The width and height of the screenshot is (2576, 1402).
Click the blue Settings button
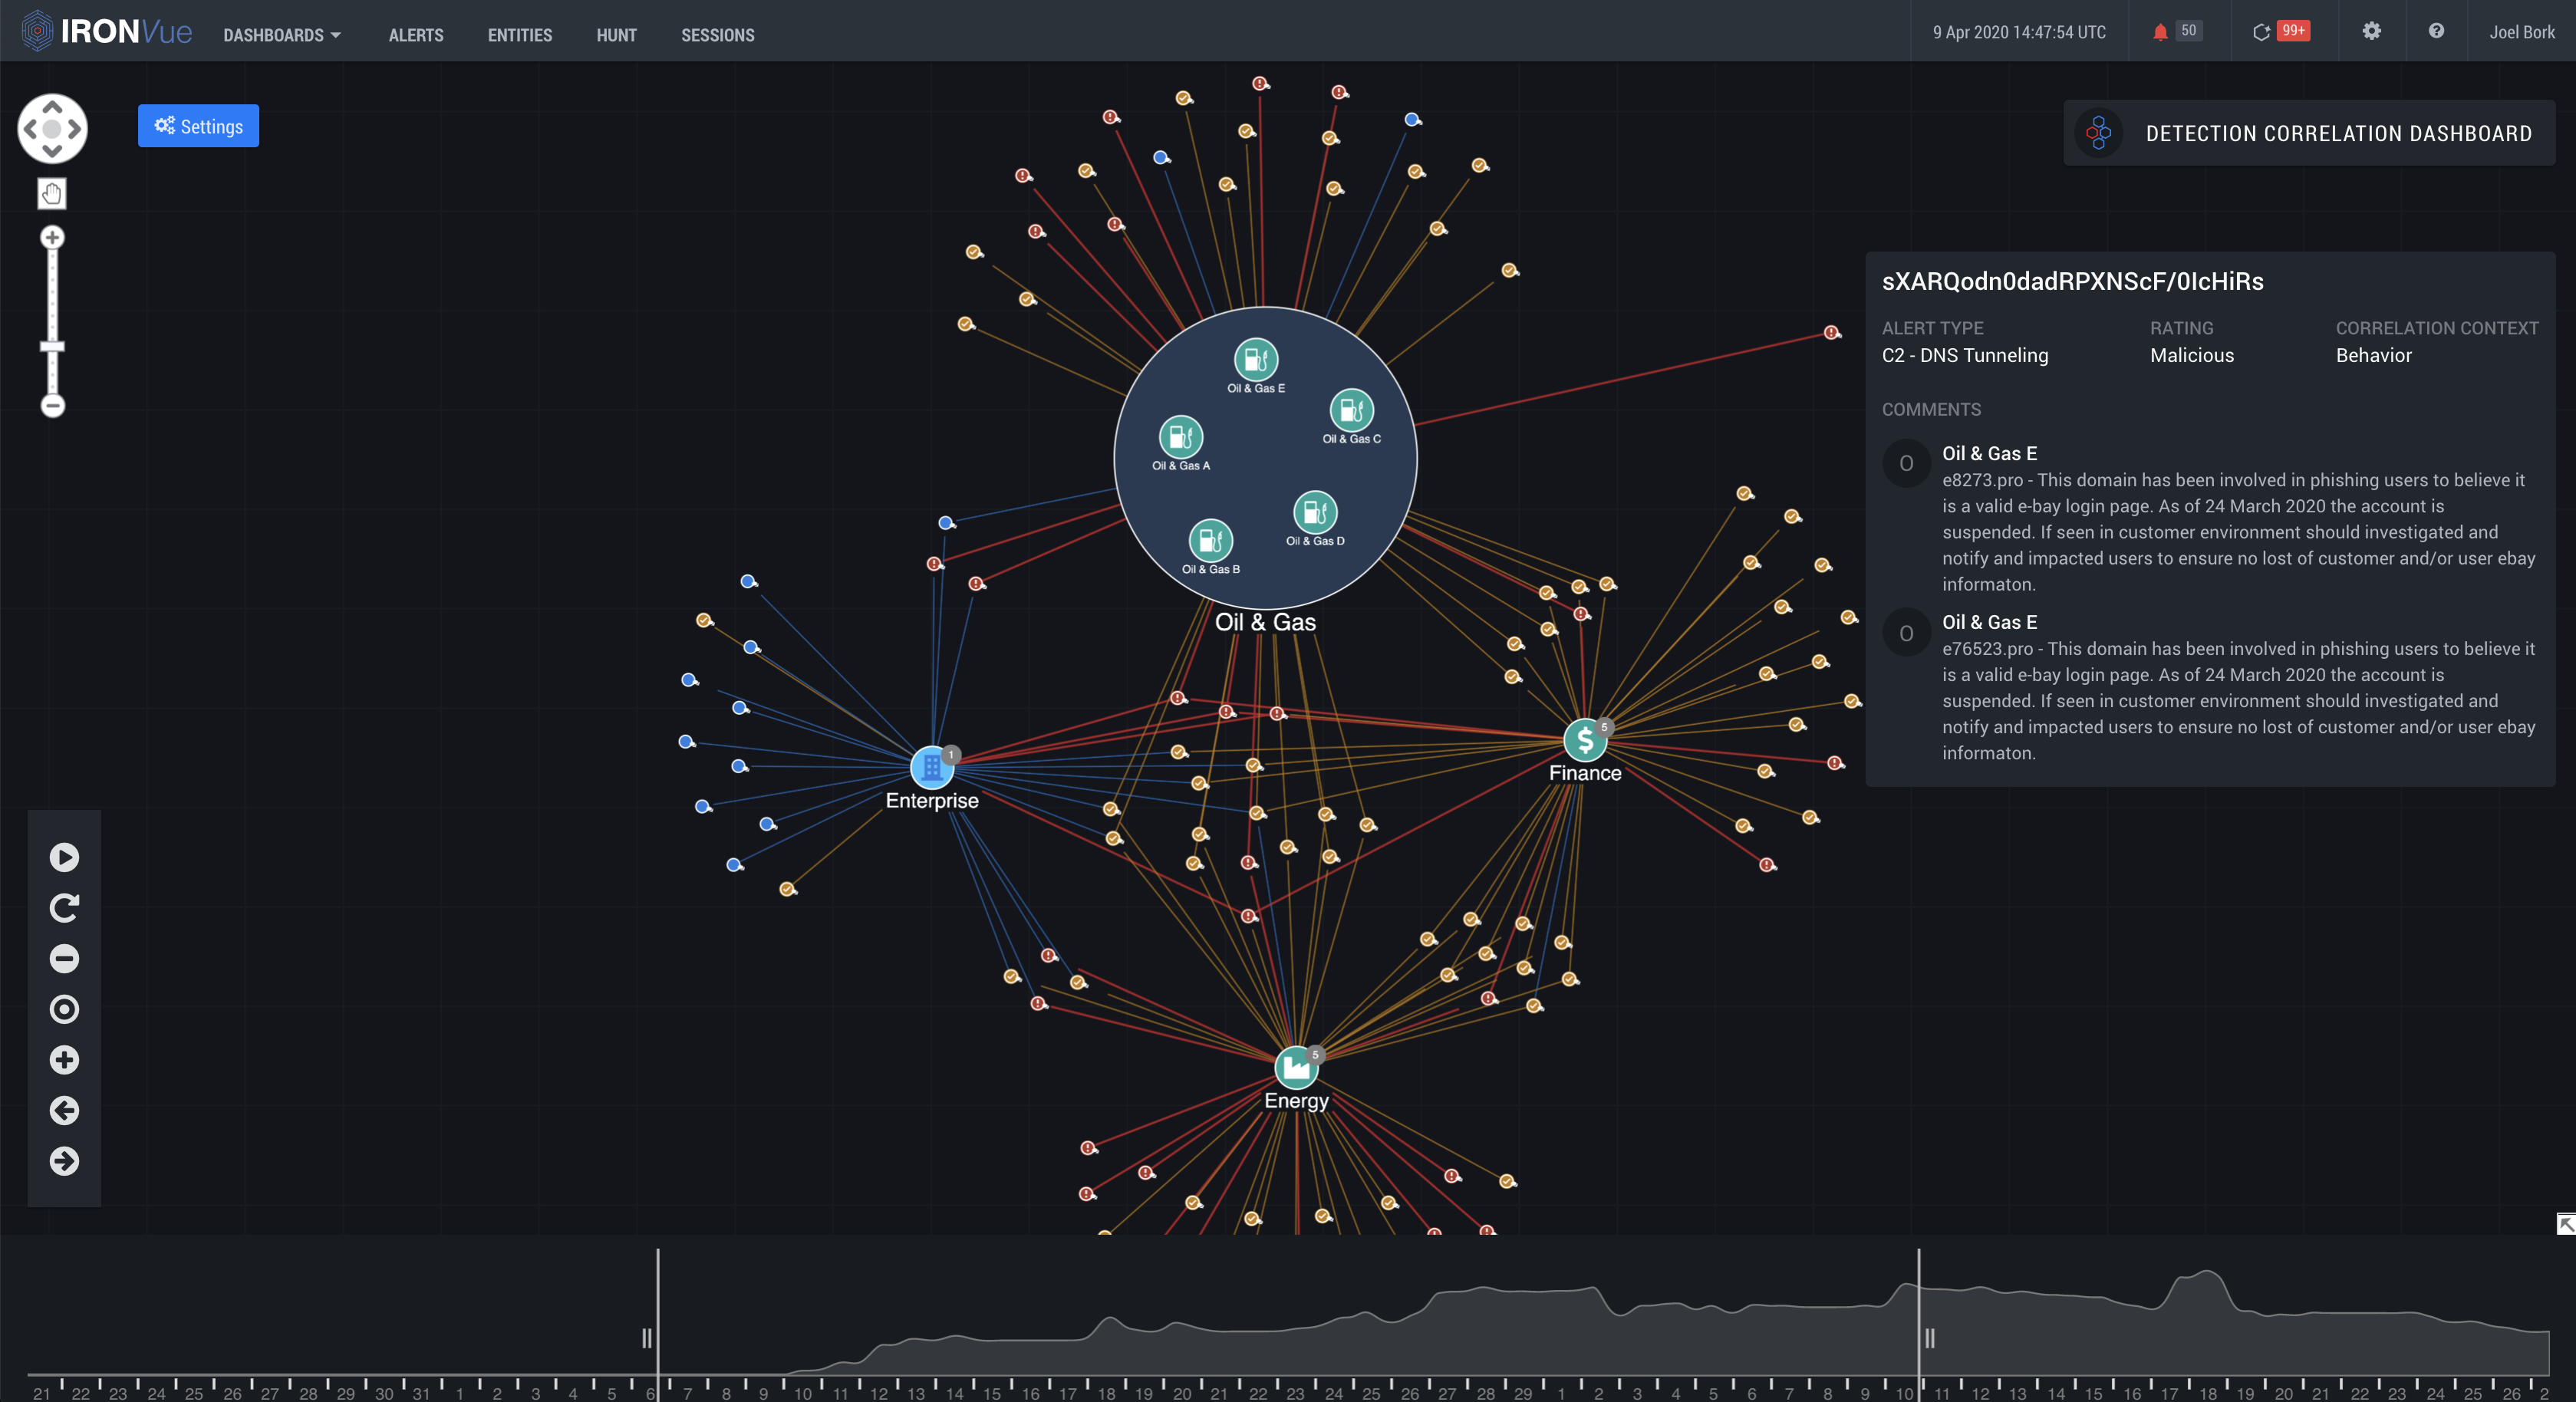point(198,126)
